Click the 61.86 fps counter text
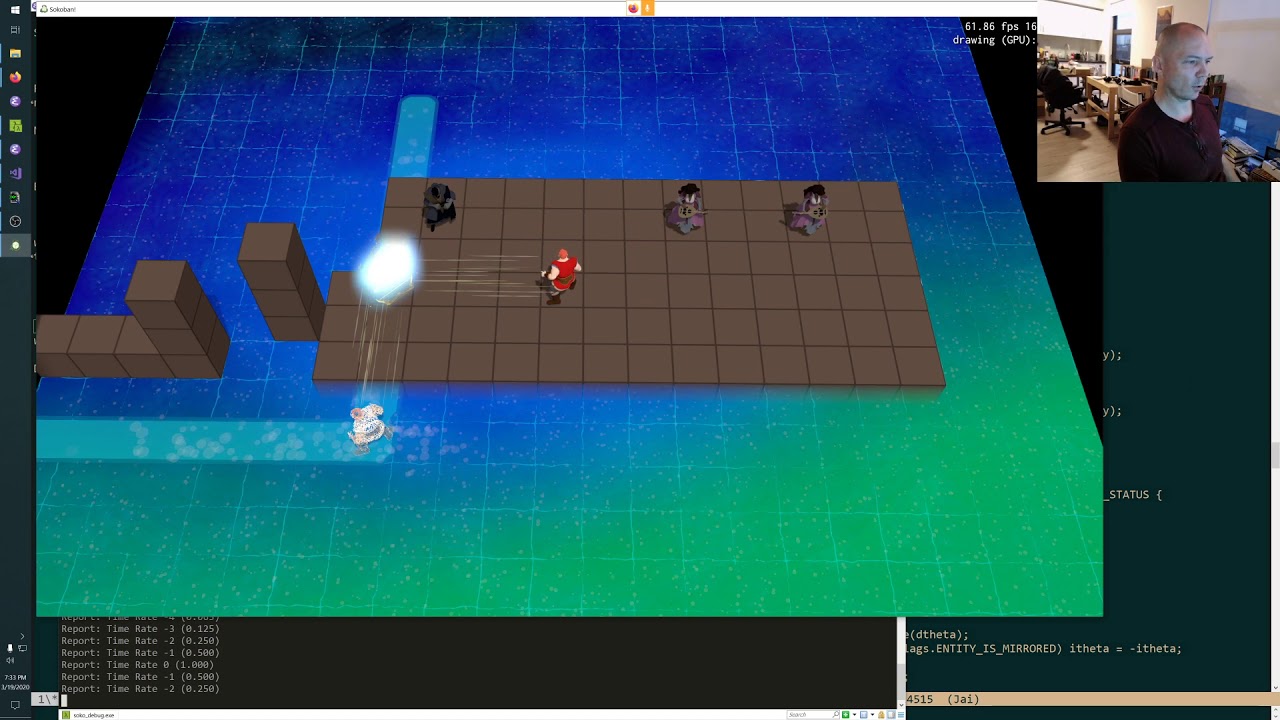 coord(1000,26)
